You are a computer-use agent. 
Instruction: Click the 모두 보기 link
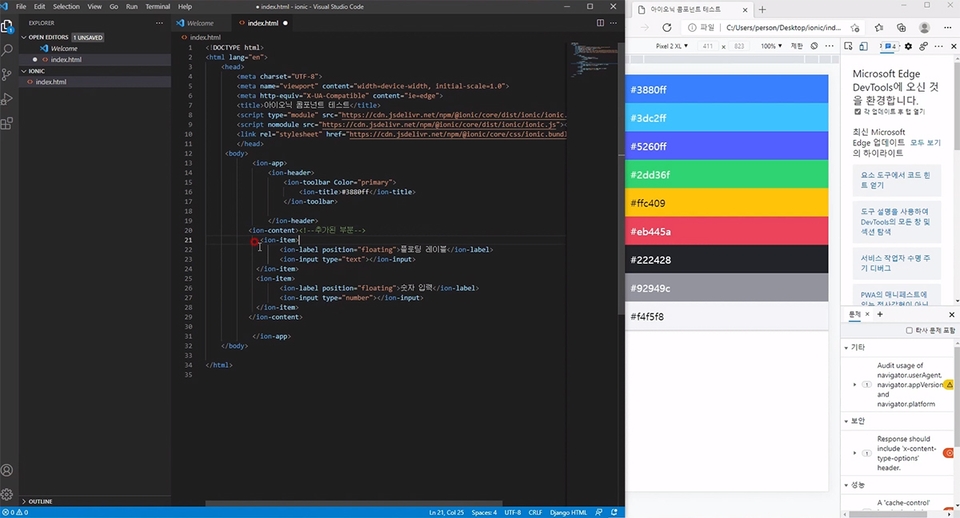pyautogui.click(x=924, y=143)
